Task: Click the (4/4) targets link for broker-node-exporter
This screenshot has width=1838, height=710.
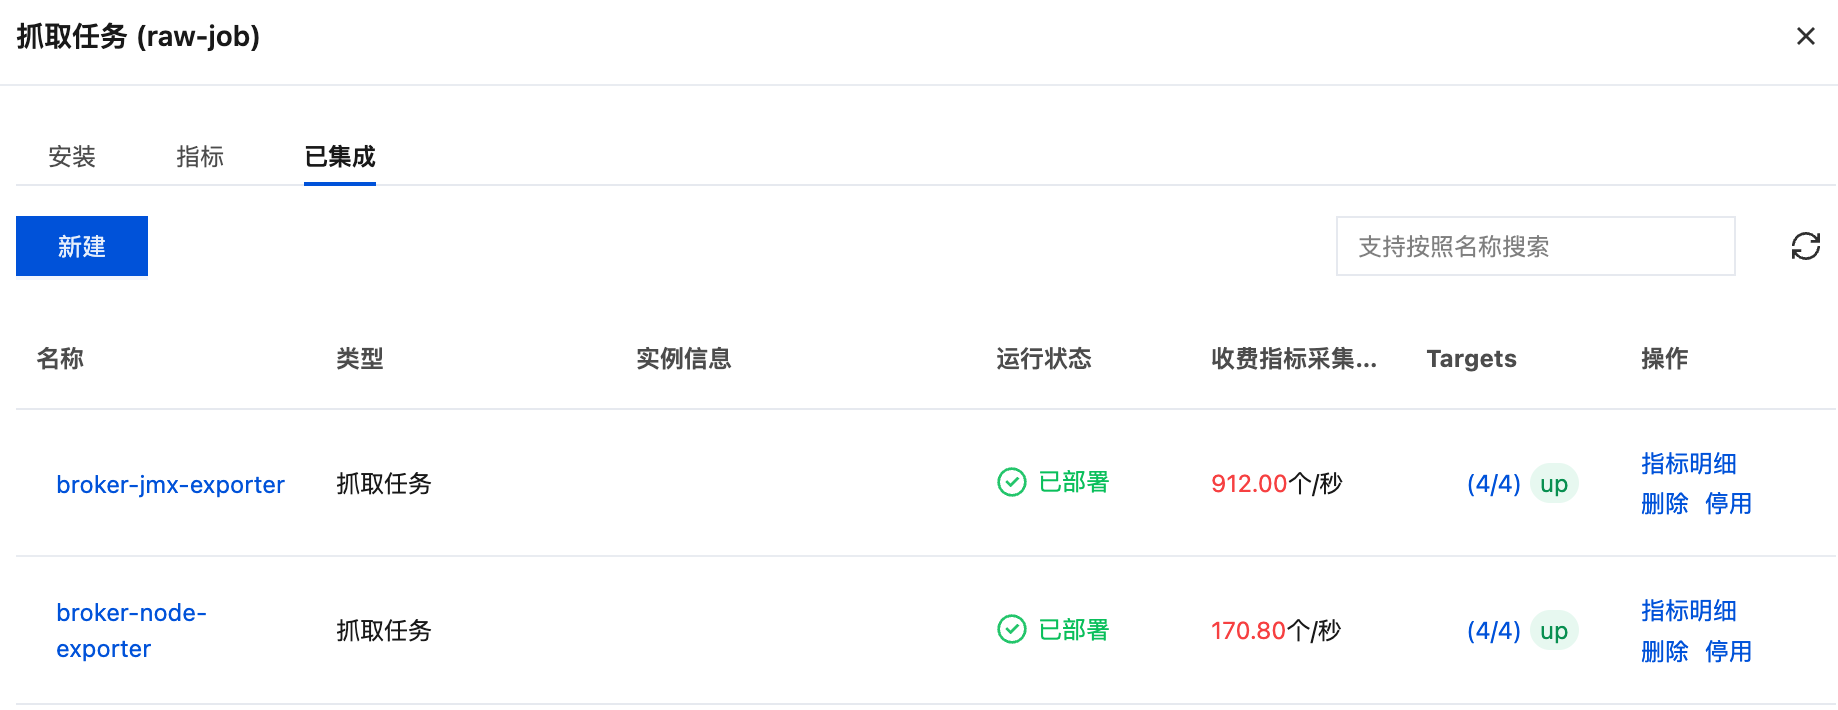Action: pos(1493,631)
